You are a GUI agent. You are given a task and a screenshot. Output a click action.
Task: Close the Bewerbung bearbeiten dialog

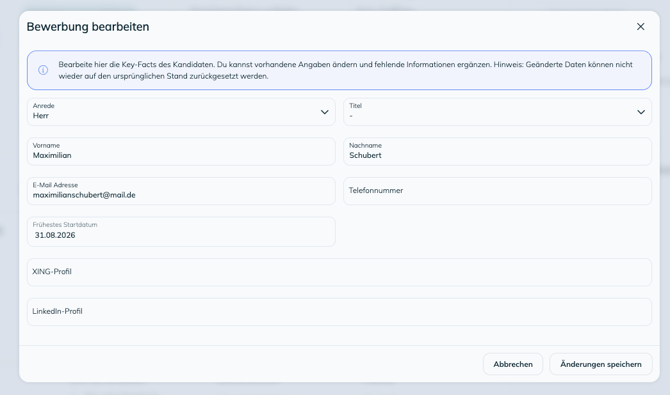640,27
